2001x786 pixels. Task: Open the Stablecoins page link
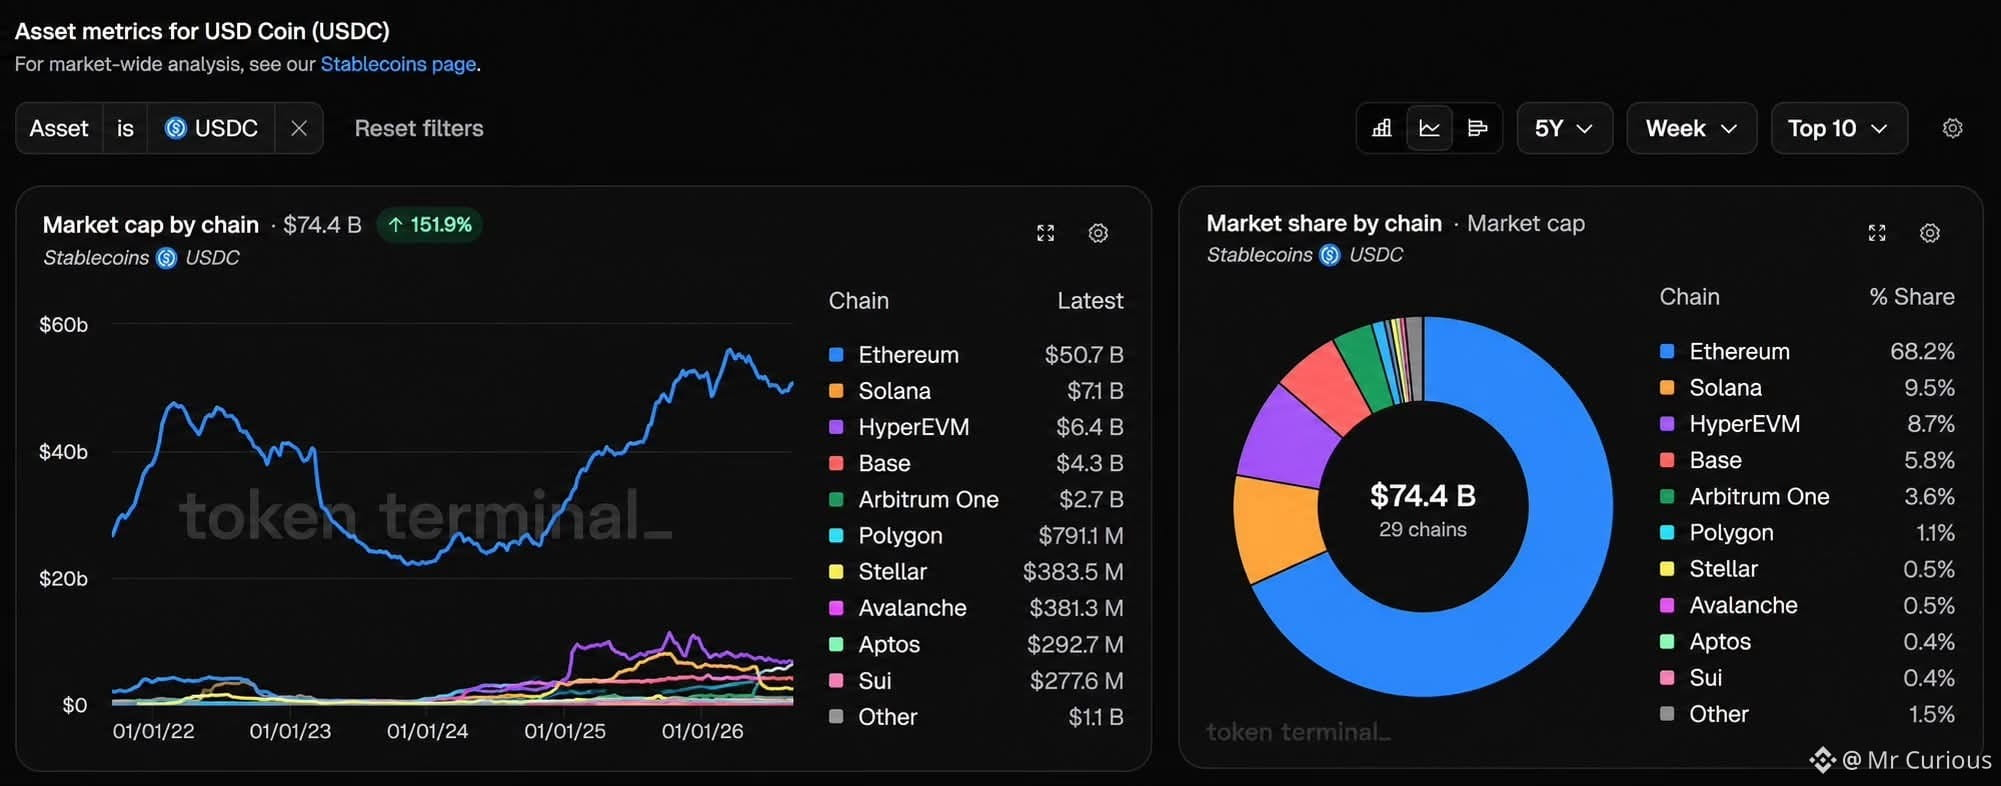[398, 64]
